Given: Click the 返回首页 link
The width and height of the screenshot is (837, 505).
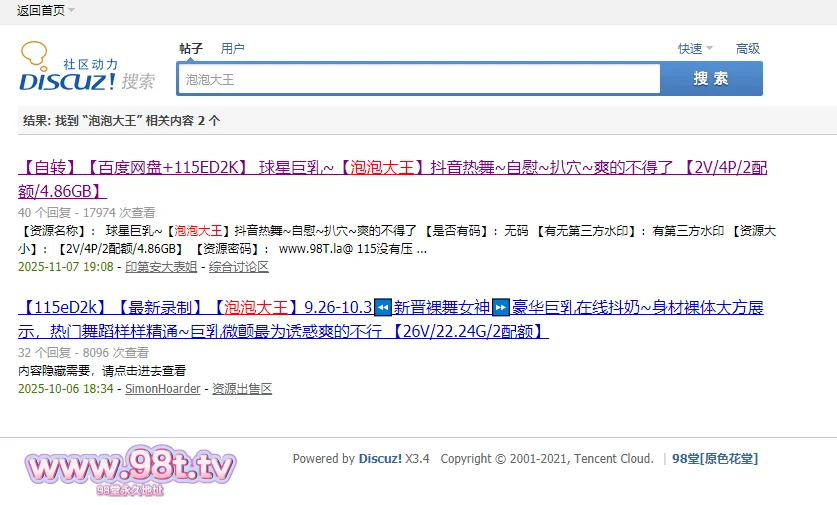Looking at the screenshot, I should [40, 11].
